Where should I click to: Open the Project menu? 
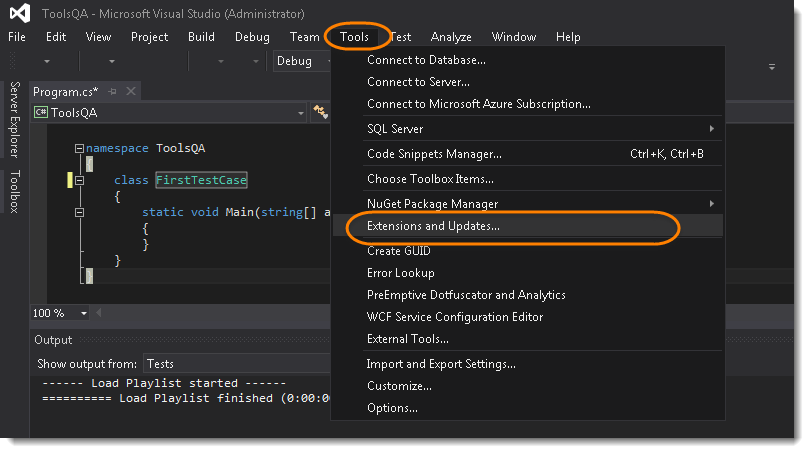(150, 37)
